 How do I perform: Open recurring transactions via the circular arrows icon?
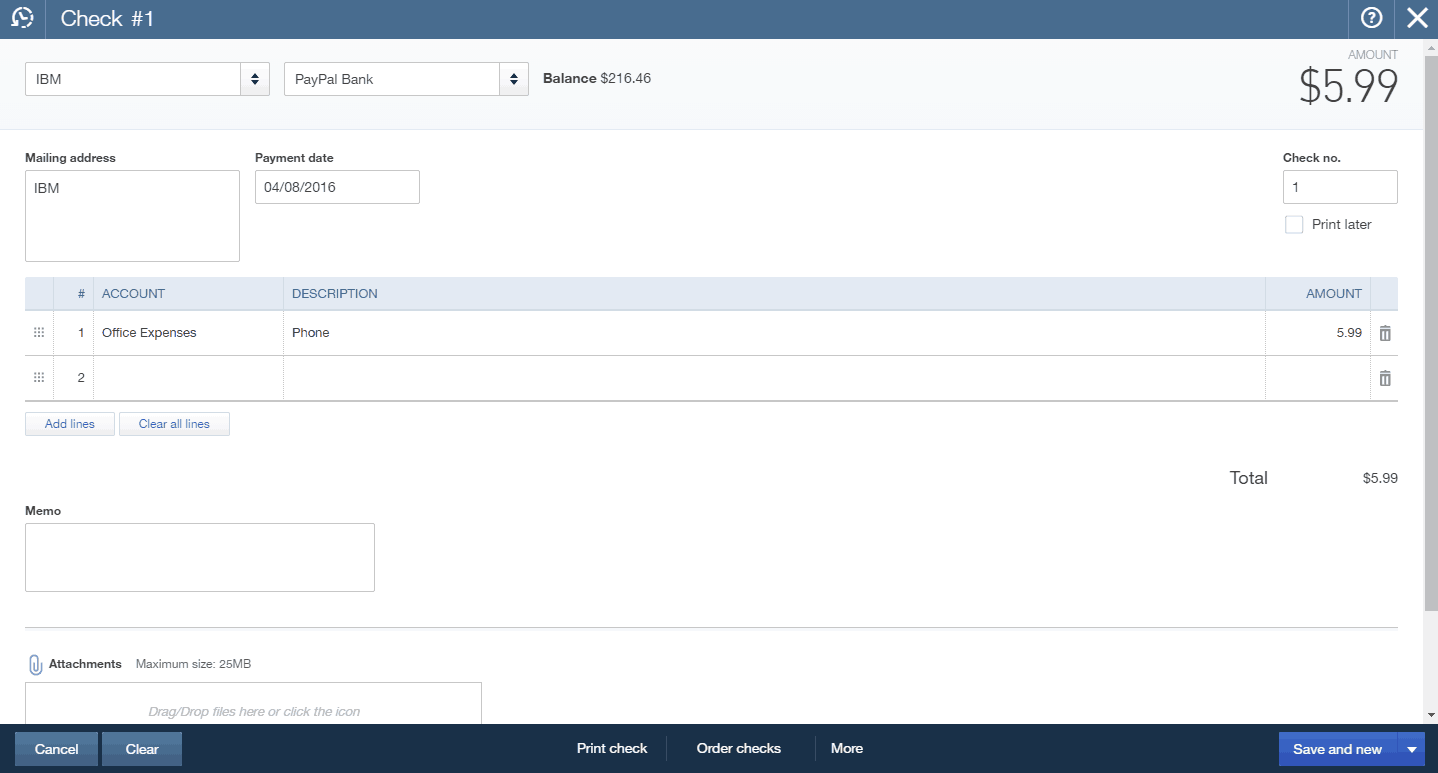pos(21,18)
